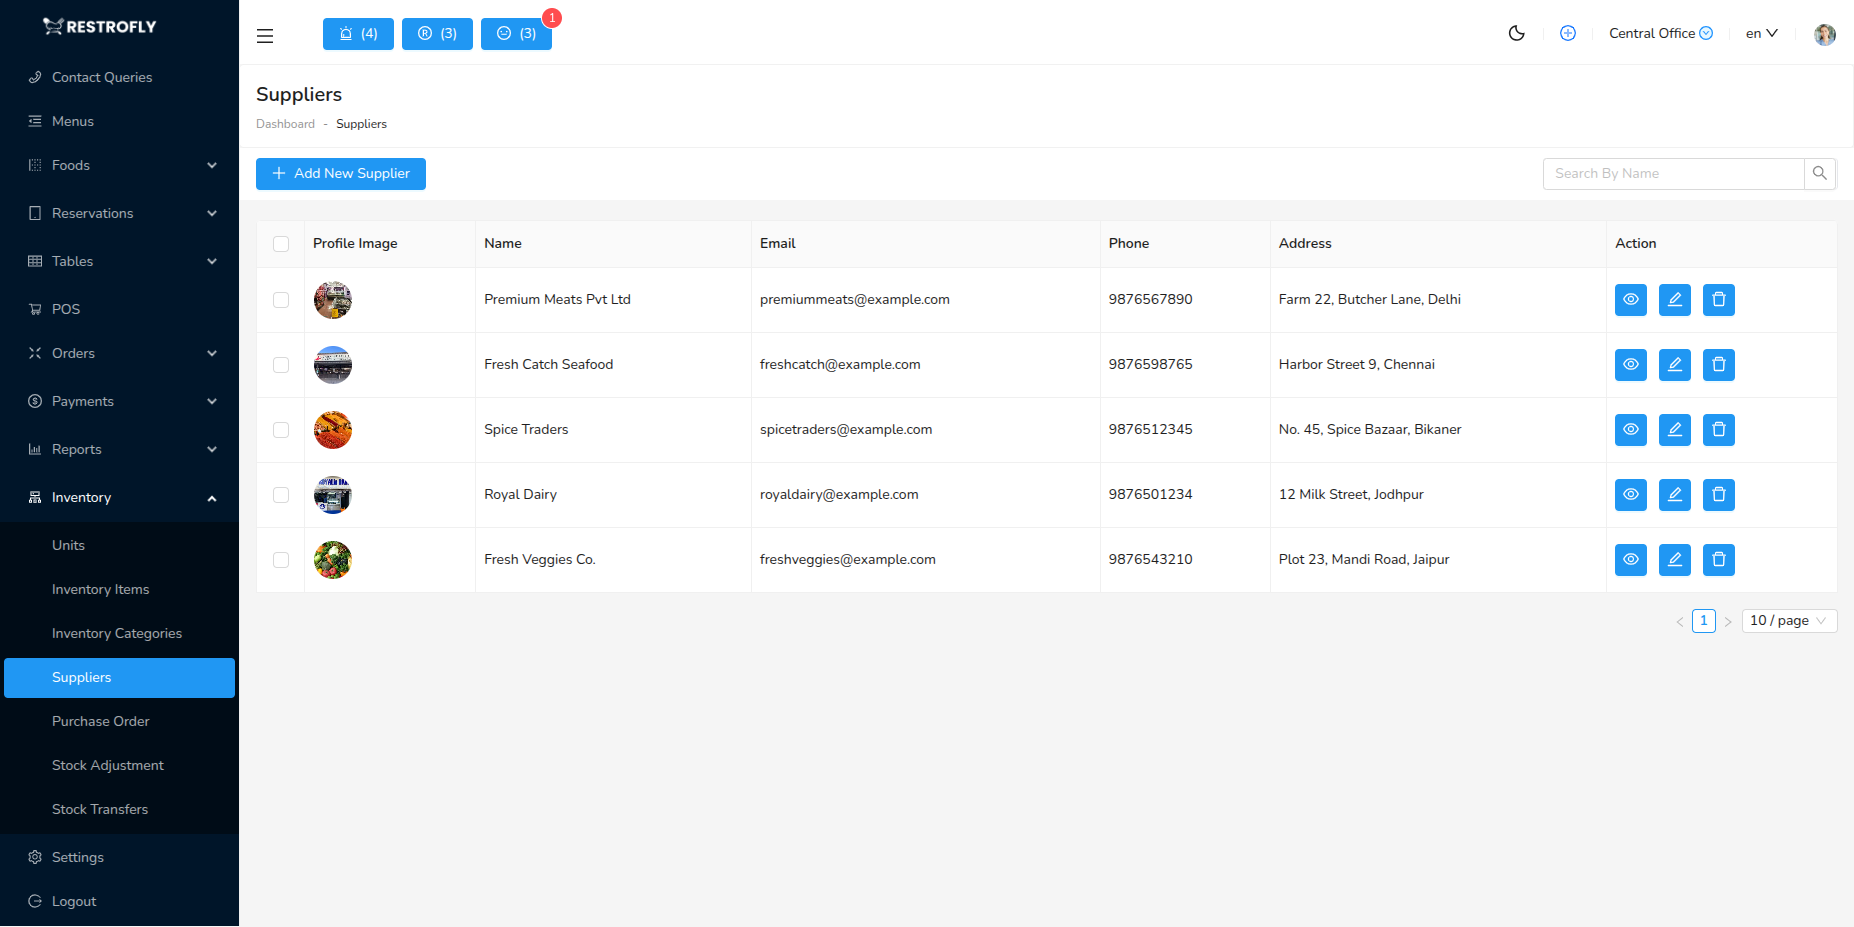Screen dimensions: 1854x927
Task: Collapse the Inventory section in the sidebar
Action: pos(119,497)
